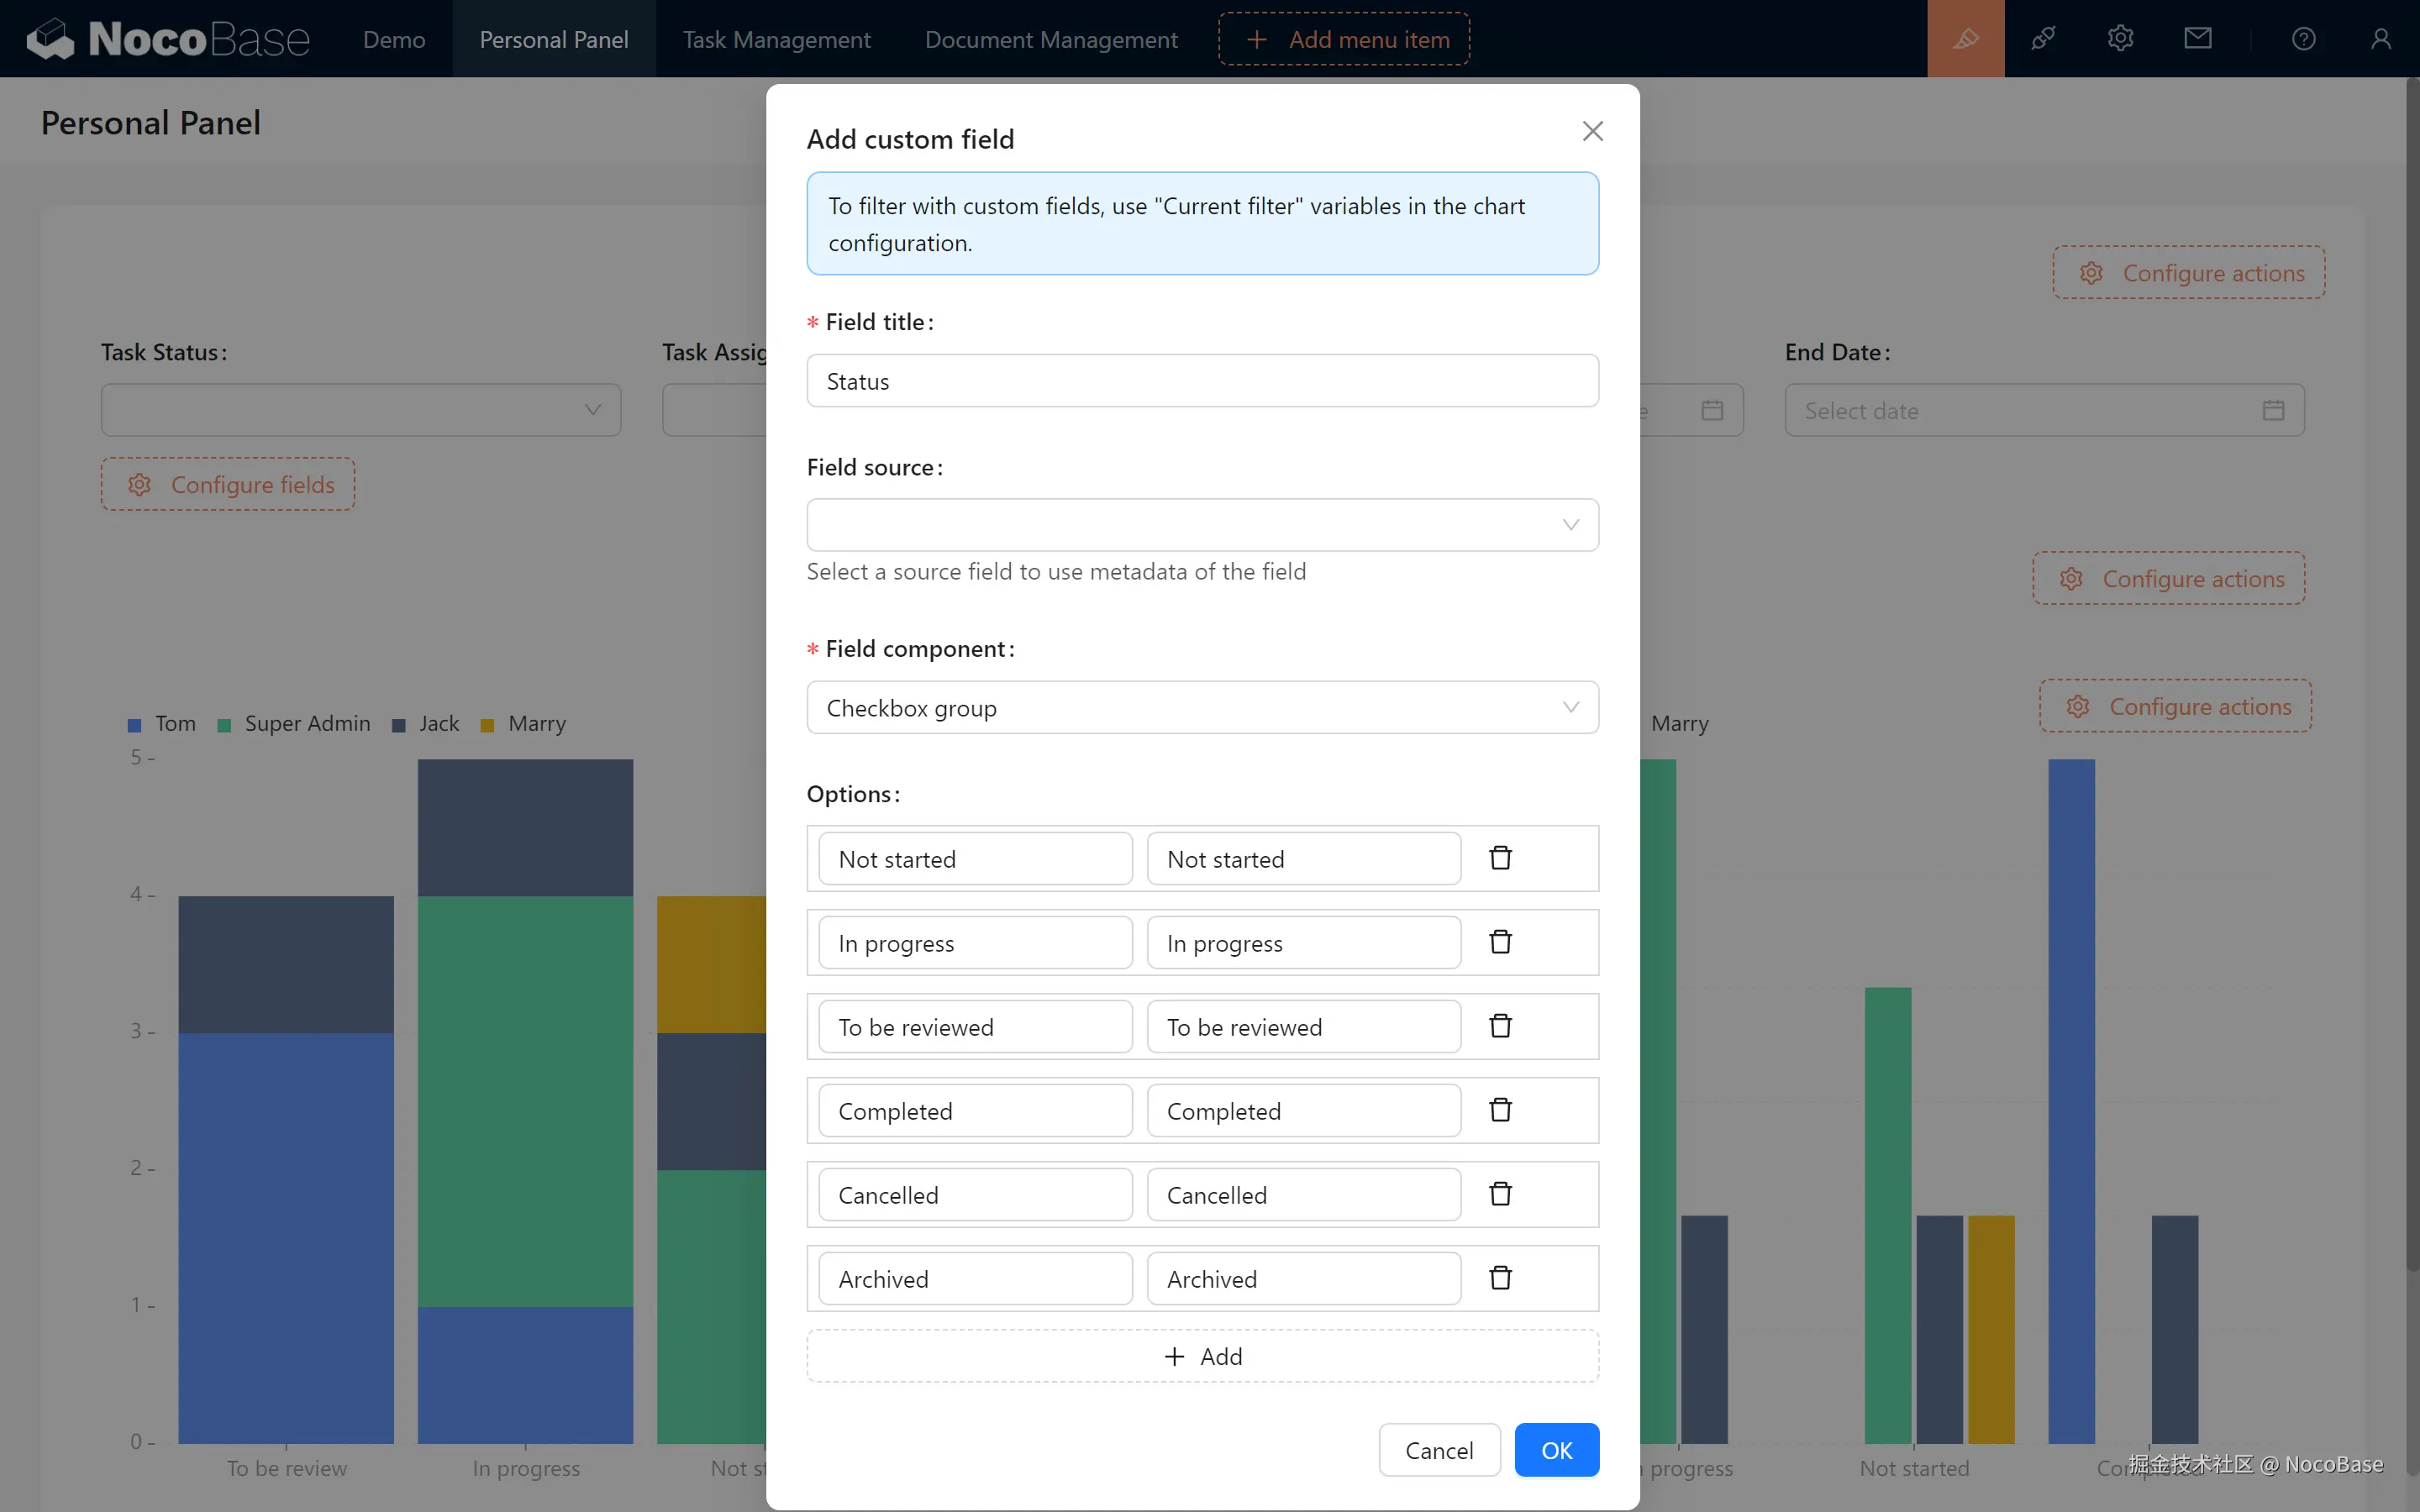Expand the Field source dropdown
2420x1512 pixels.
point(1202,525)
